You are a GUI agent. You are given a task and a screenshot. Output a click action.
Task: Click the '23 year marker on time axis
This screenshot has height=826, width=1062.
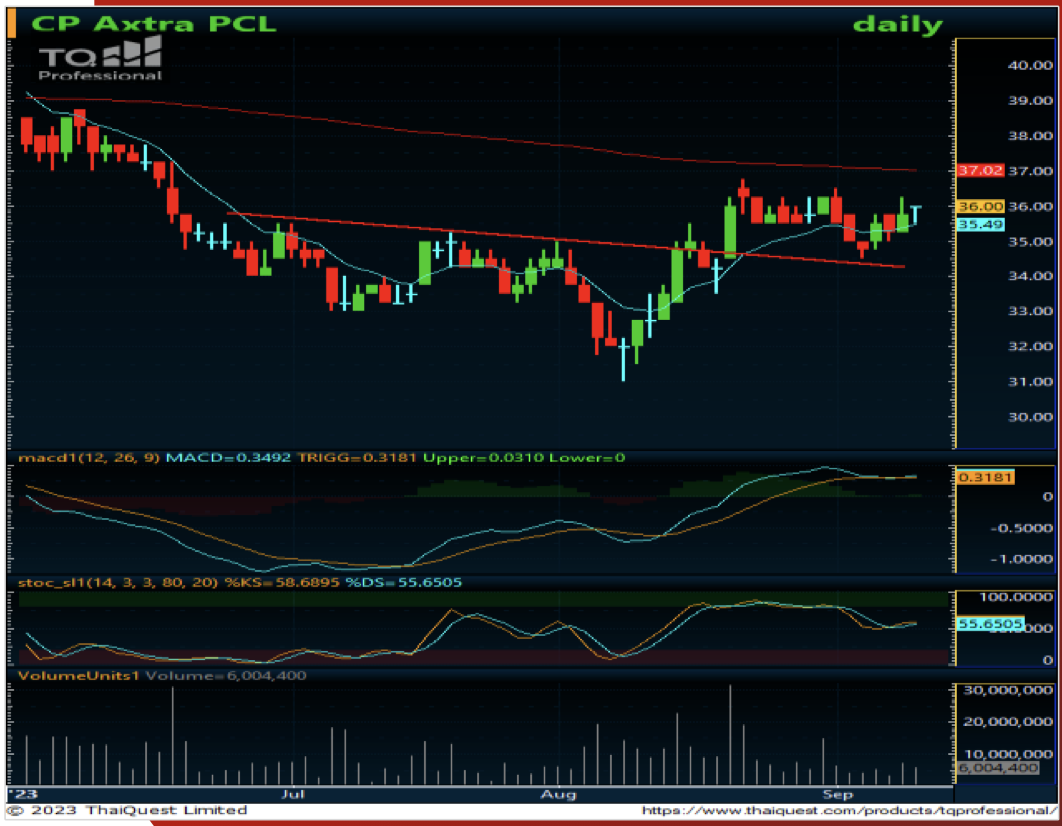23,794
